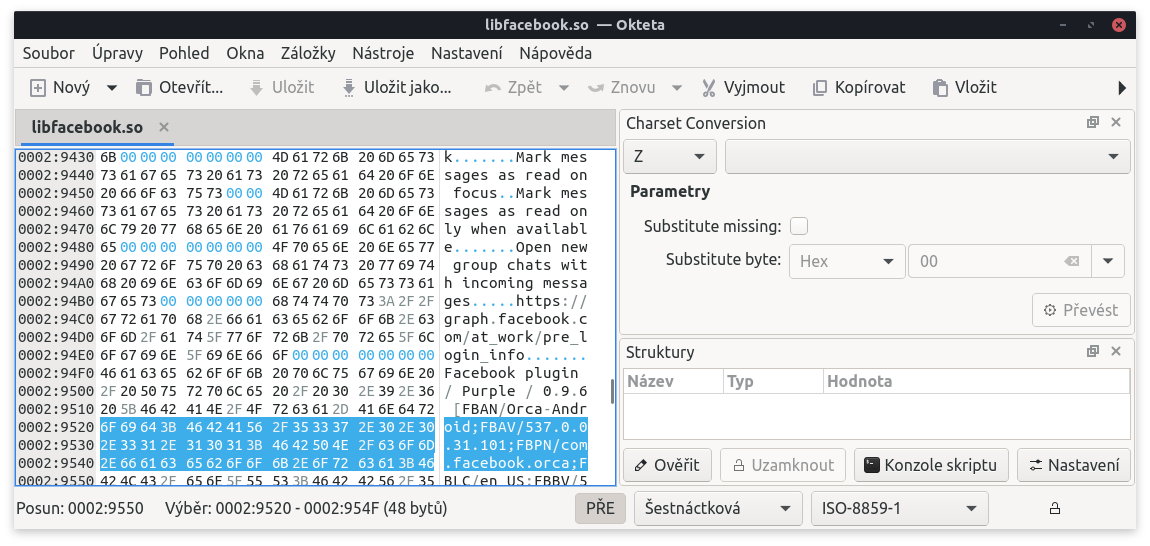This screenshot has height=546, width=1150.
Task: Float the Charset Conversion panel
Action: pyautogui.click(x=1093, y=123)
